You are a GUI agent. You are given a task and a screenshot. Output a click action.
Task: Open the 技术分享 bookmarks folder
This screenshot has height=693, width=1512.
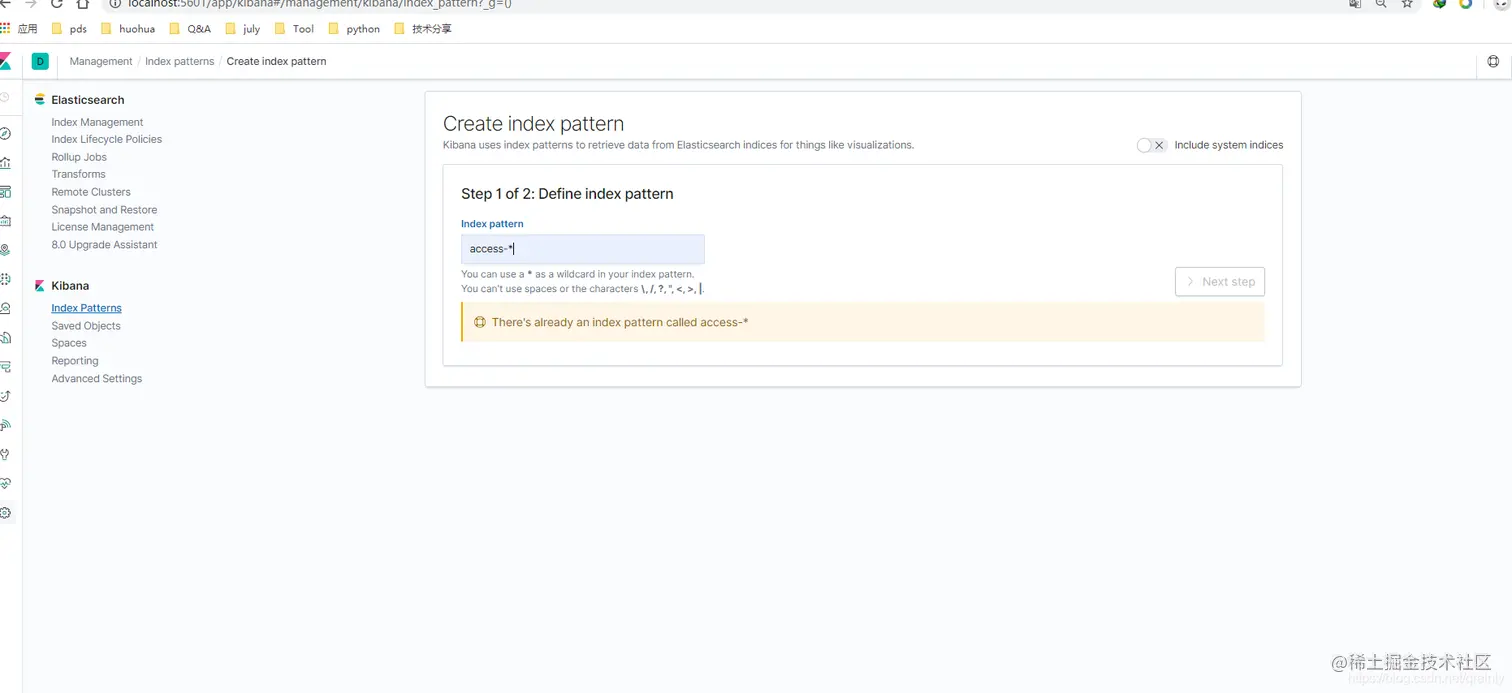pos(423,29)
